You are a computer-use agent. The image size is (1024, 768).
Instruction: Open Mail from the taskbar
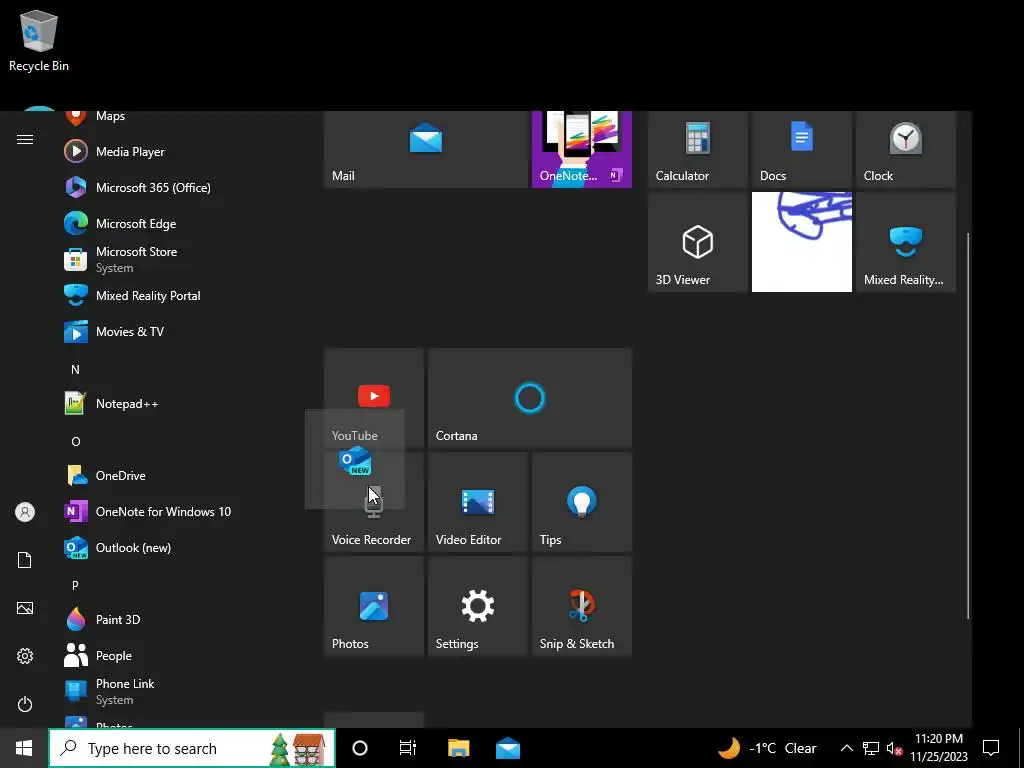(x=507, y=748)
